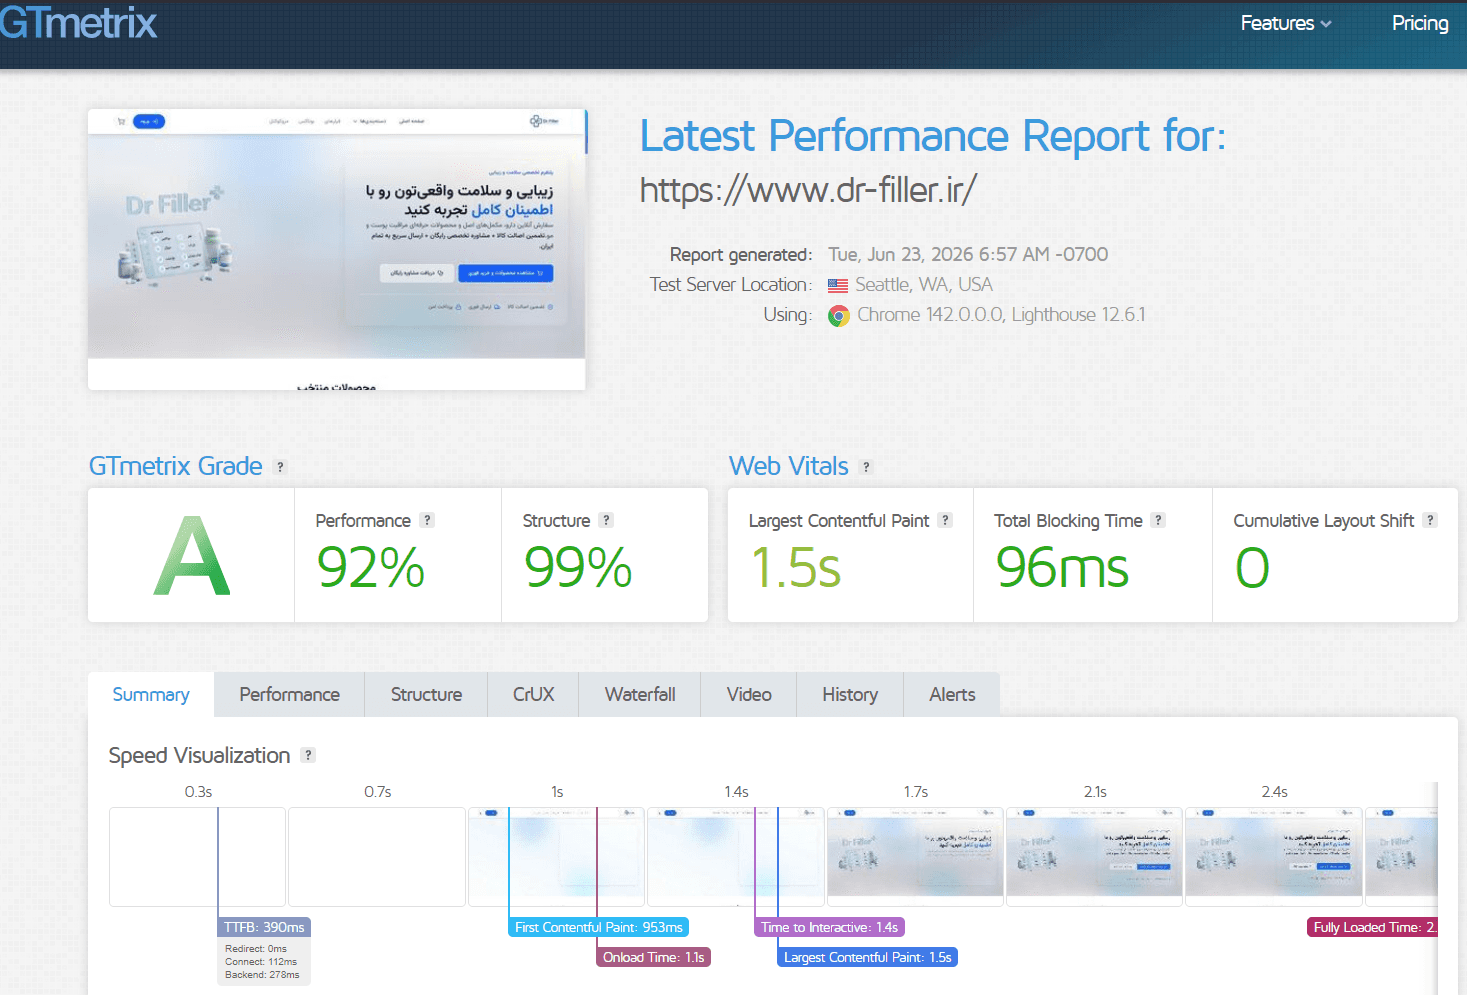Click the dr-filler.ir site screenshot thumbnail

[336, 249]
